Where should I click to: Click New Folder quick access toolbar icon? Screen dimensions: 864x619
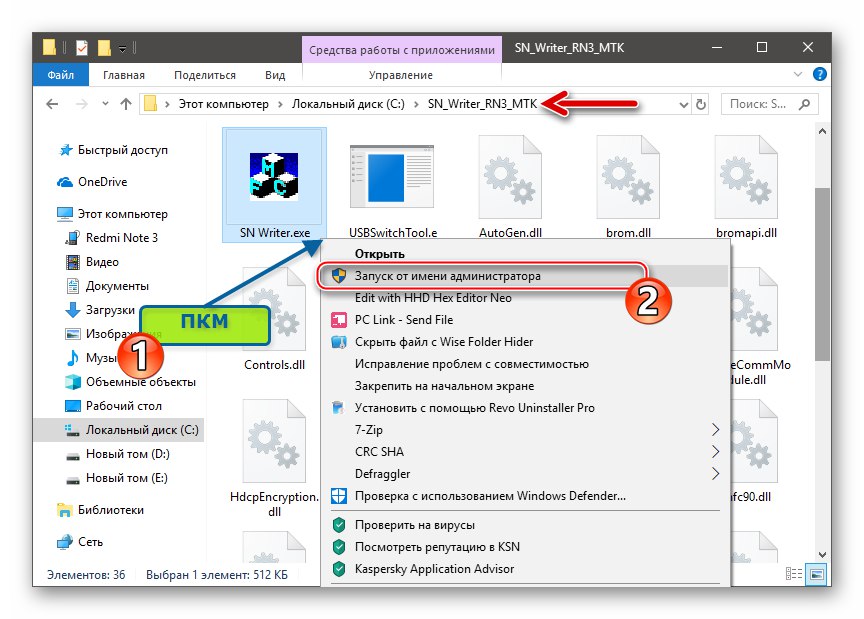tap(104, 48)
